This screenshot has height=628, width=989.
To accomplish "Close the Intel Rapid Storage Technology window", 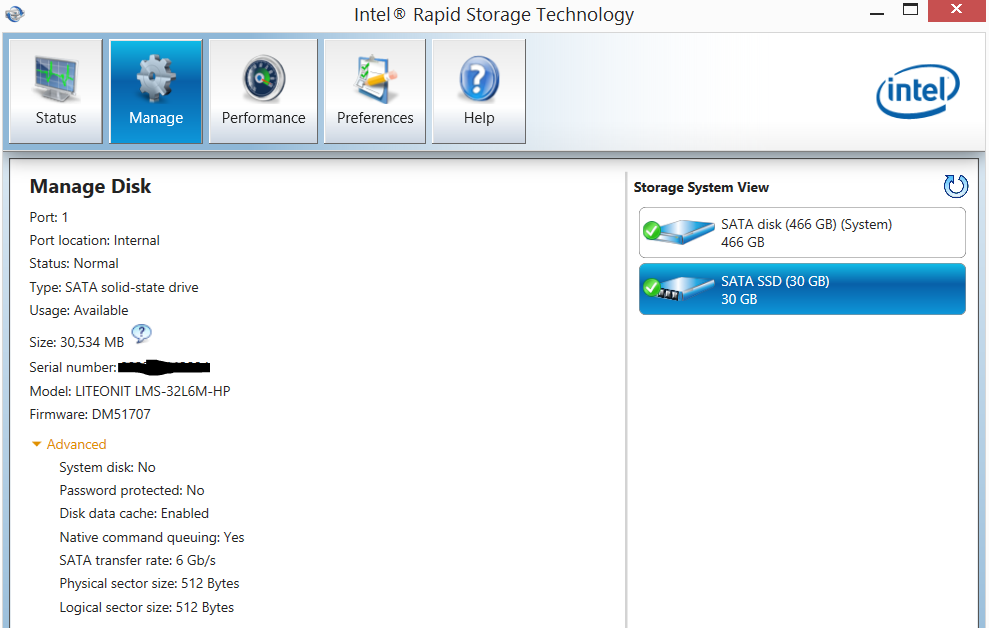I will [956, 10].
